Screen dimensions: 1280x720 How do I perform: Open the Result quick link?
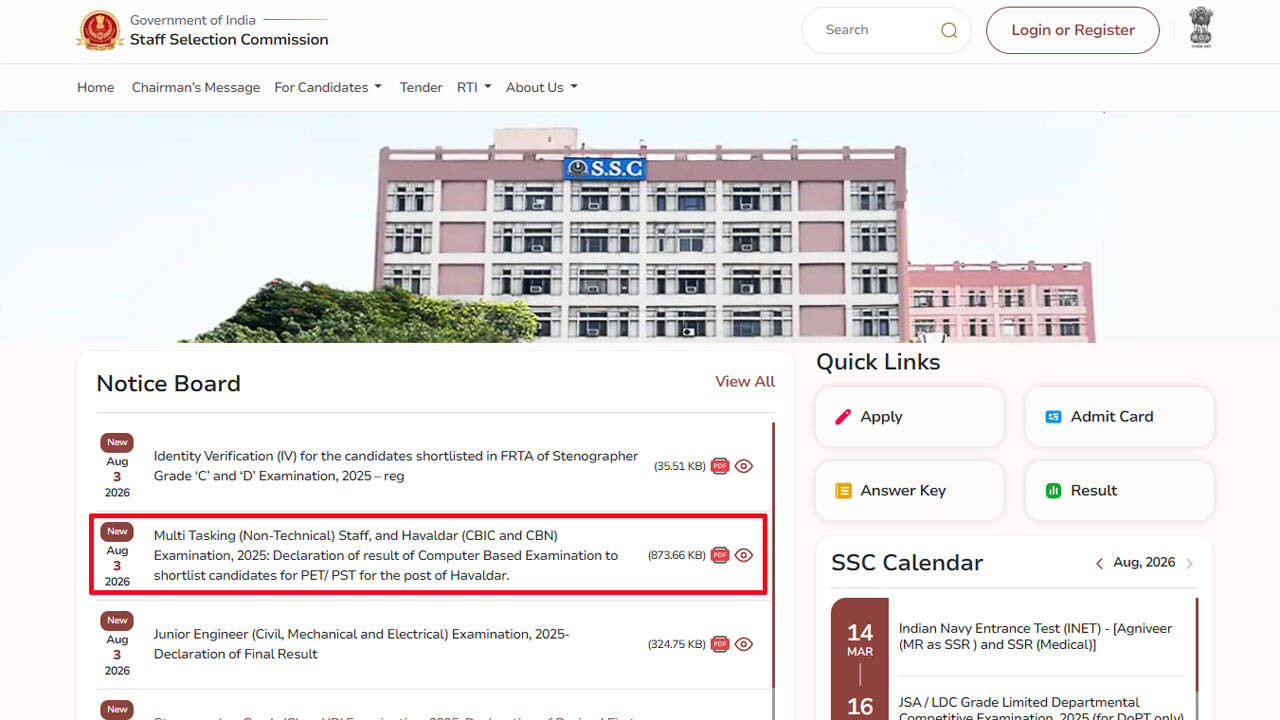point(1119,491)
